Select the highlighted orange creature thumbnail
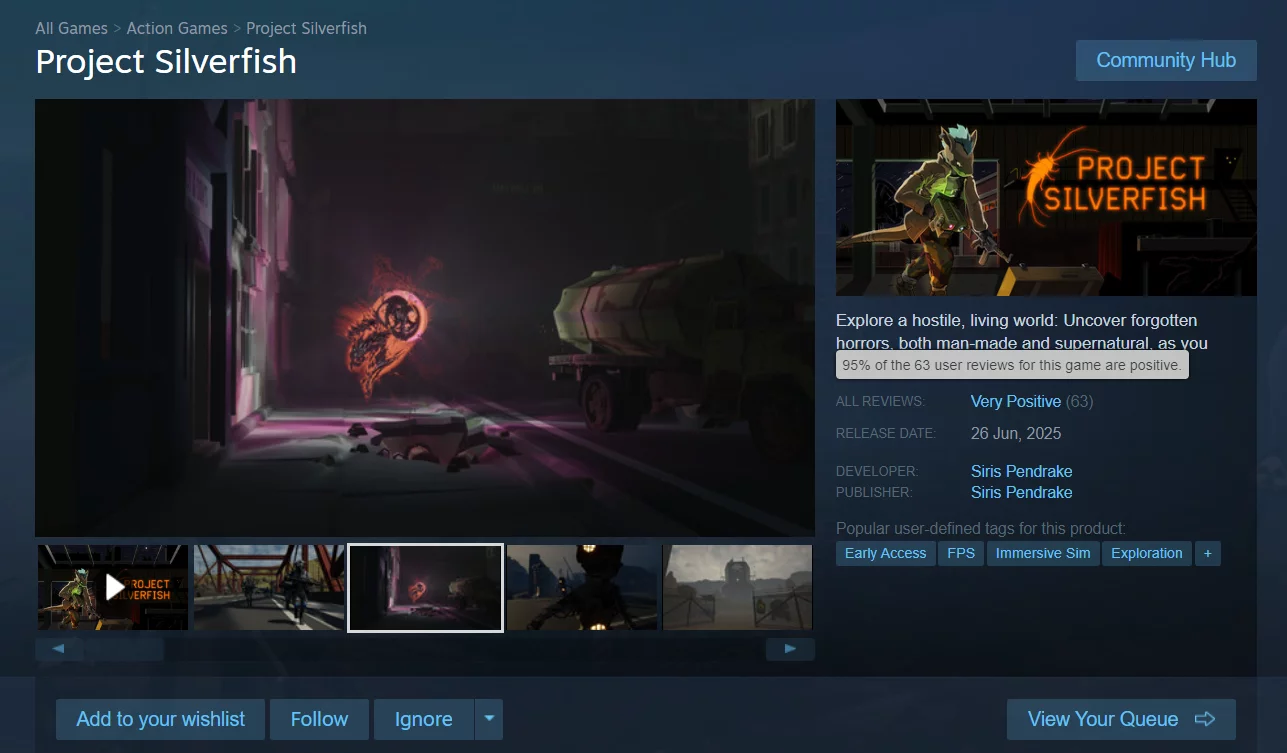 (x=425, y=588)
